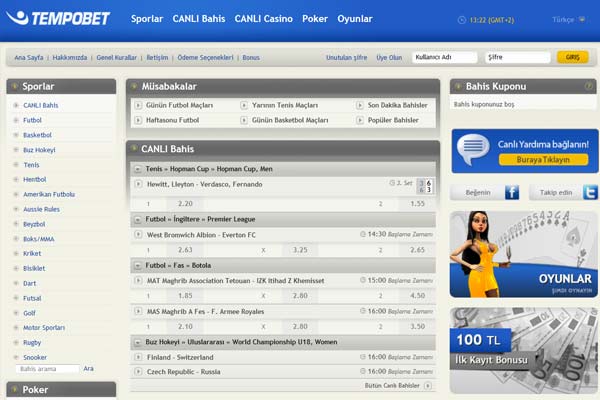Collapse the Tenis Hopman Cup section
The width and height of the screenshot is (600, 400).
[x=138, y=169]
